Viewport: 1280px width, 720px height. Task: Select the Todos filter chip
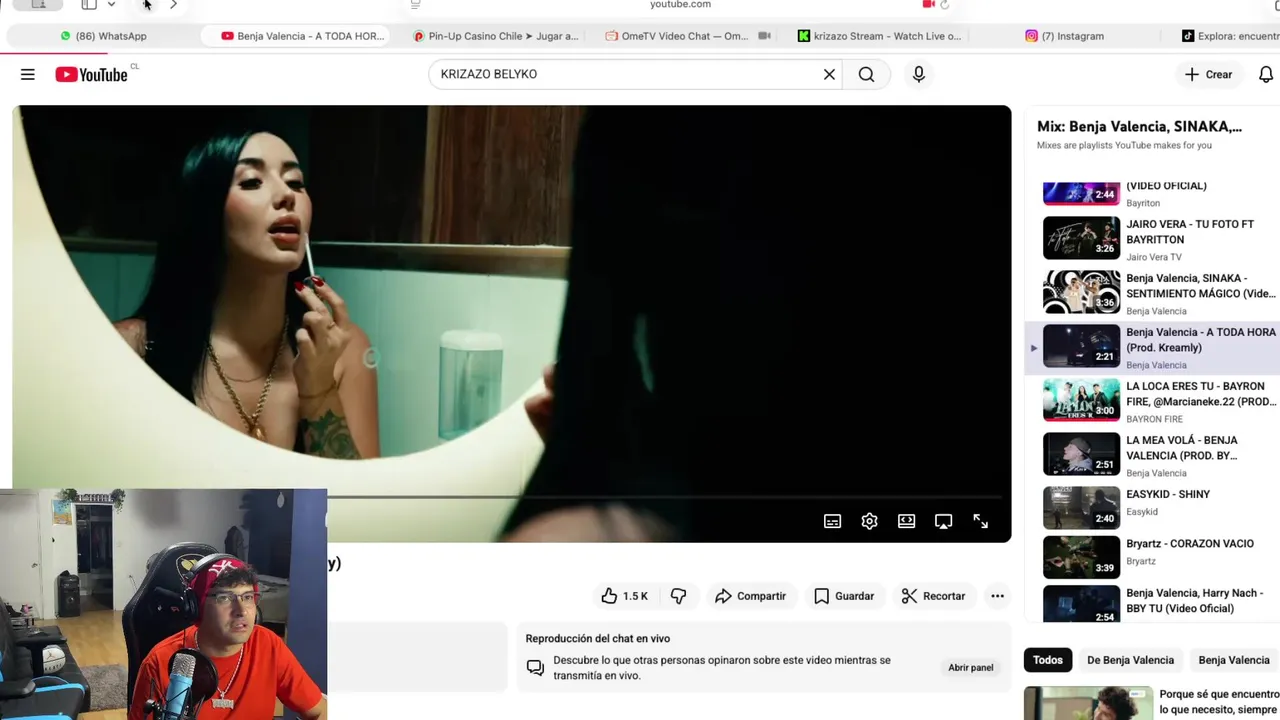coord(1048,660)
